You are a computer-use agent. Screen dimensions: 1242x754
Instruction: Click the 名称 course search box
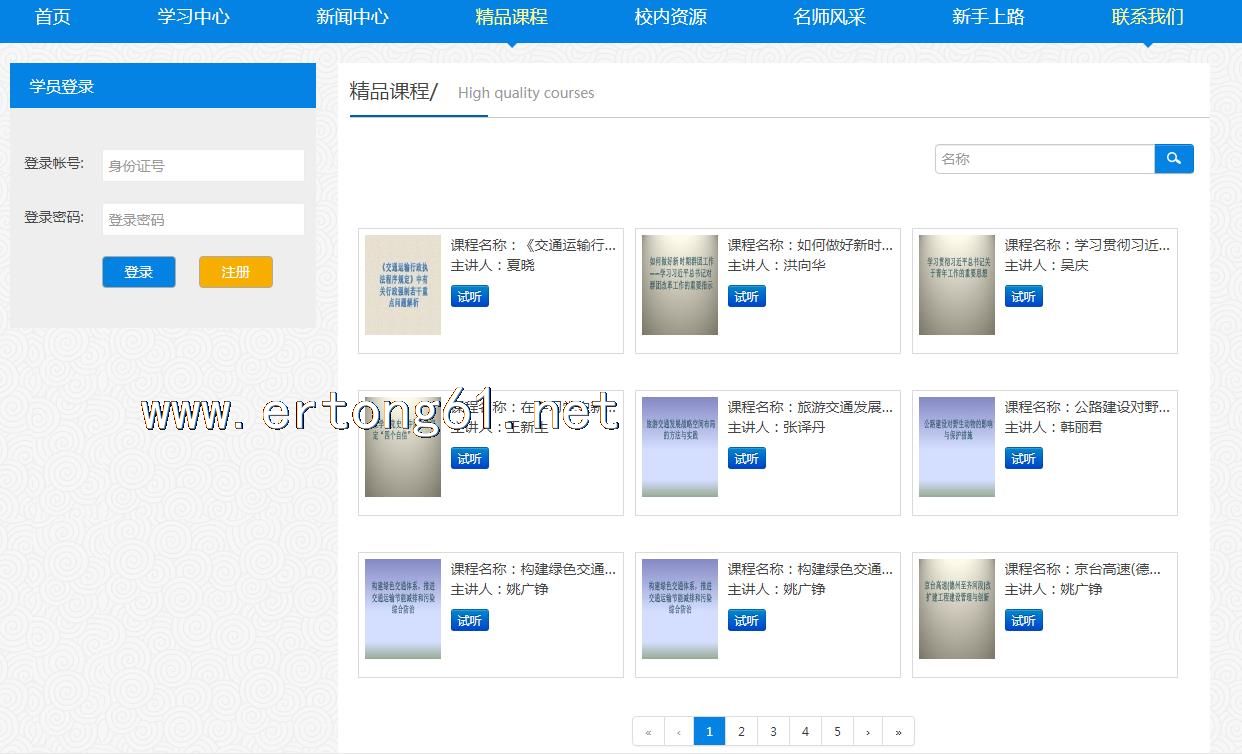1044,159
